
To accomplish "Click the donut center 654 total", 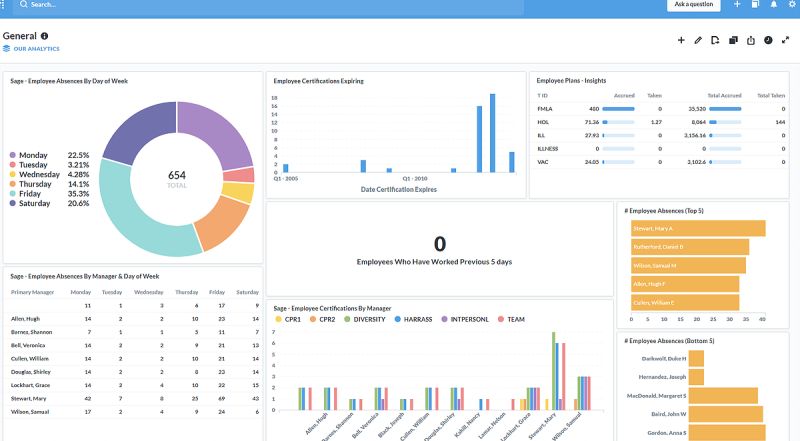I will 177,178.
